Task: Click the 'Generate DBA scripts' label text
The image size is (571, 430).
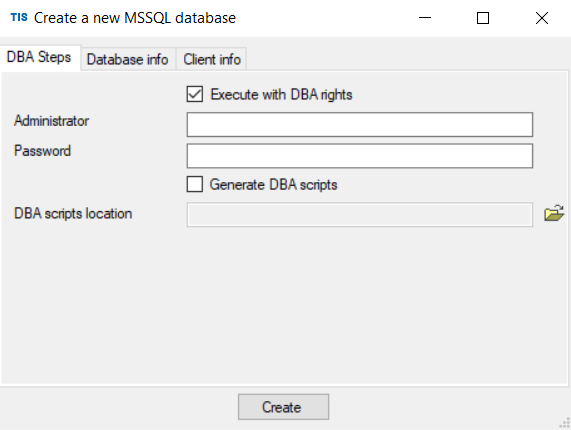Action: [273, 185]
